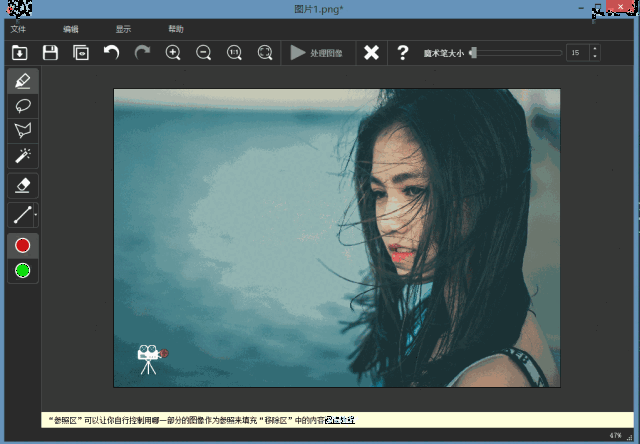The image size is (640, 444).
Task: Redo the undone action
Action: pos(142,53)
